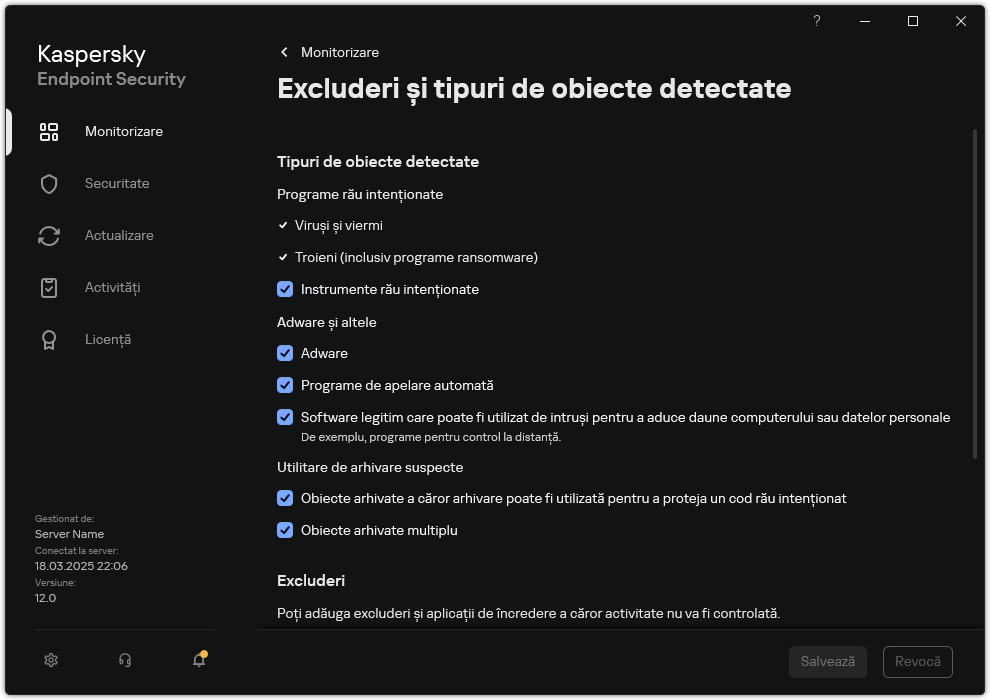This screenshot has width=990, height=700.
Task: Select the Securitate shield icon
Action: pyautogui.click(x=117, y=183)
